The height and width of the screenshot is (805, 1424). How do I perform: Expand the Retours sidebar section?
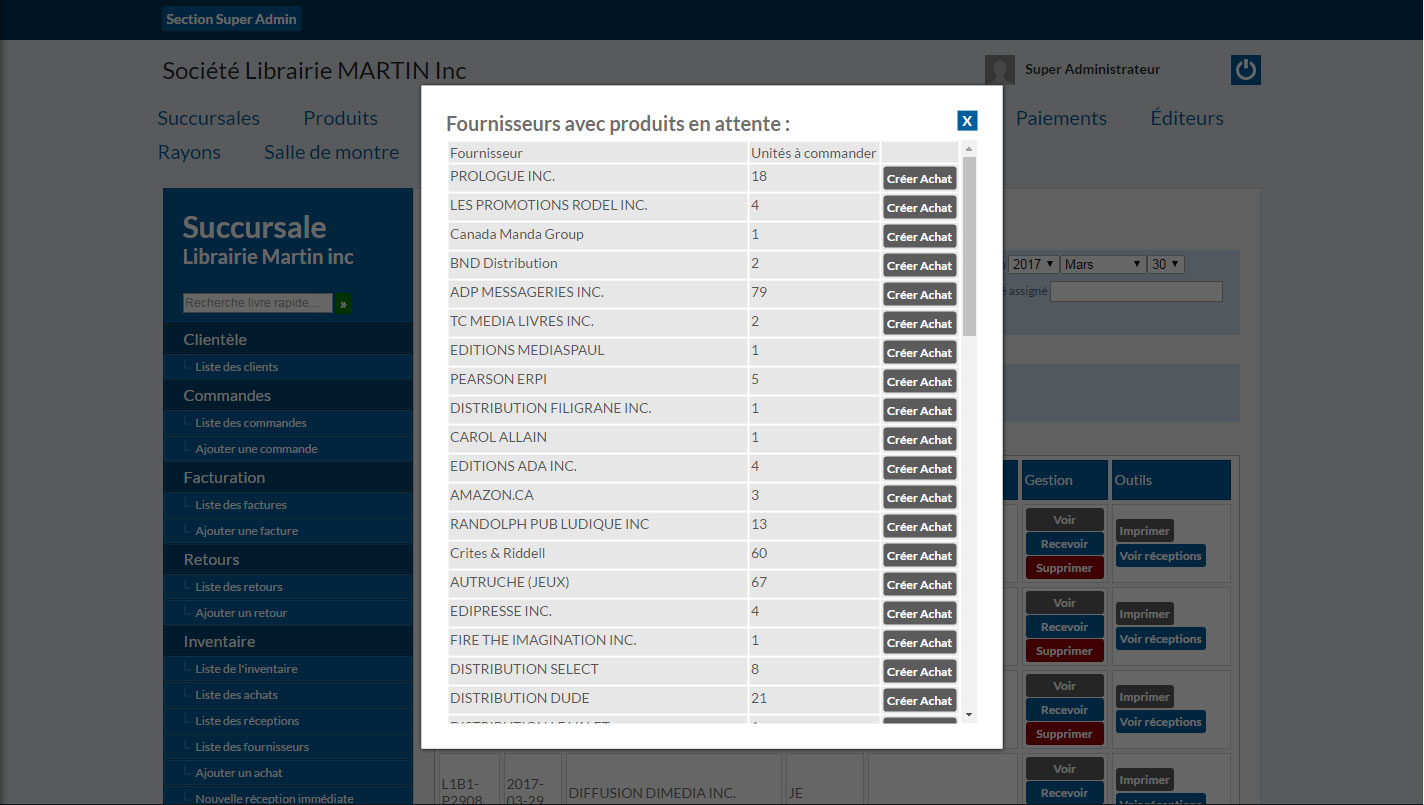click(x=288, y=560)
